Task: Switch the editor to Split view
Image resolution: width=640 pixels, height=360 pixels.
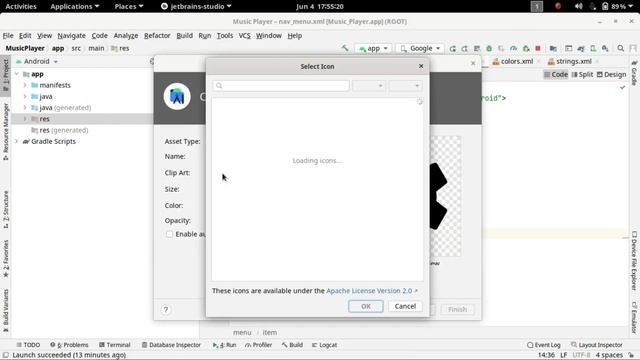Action: click(x=582, y=74)
